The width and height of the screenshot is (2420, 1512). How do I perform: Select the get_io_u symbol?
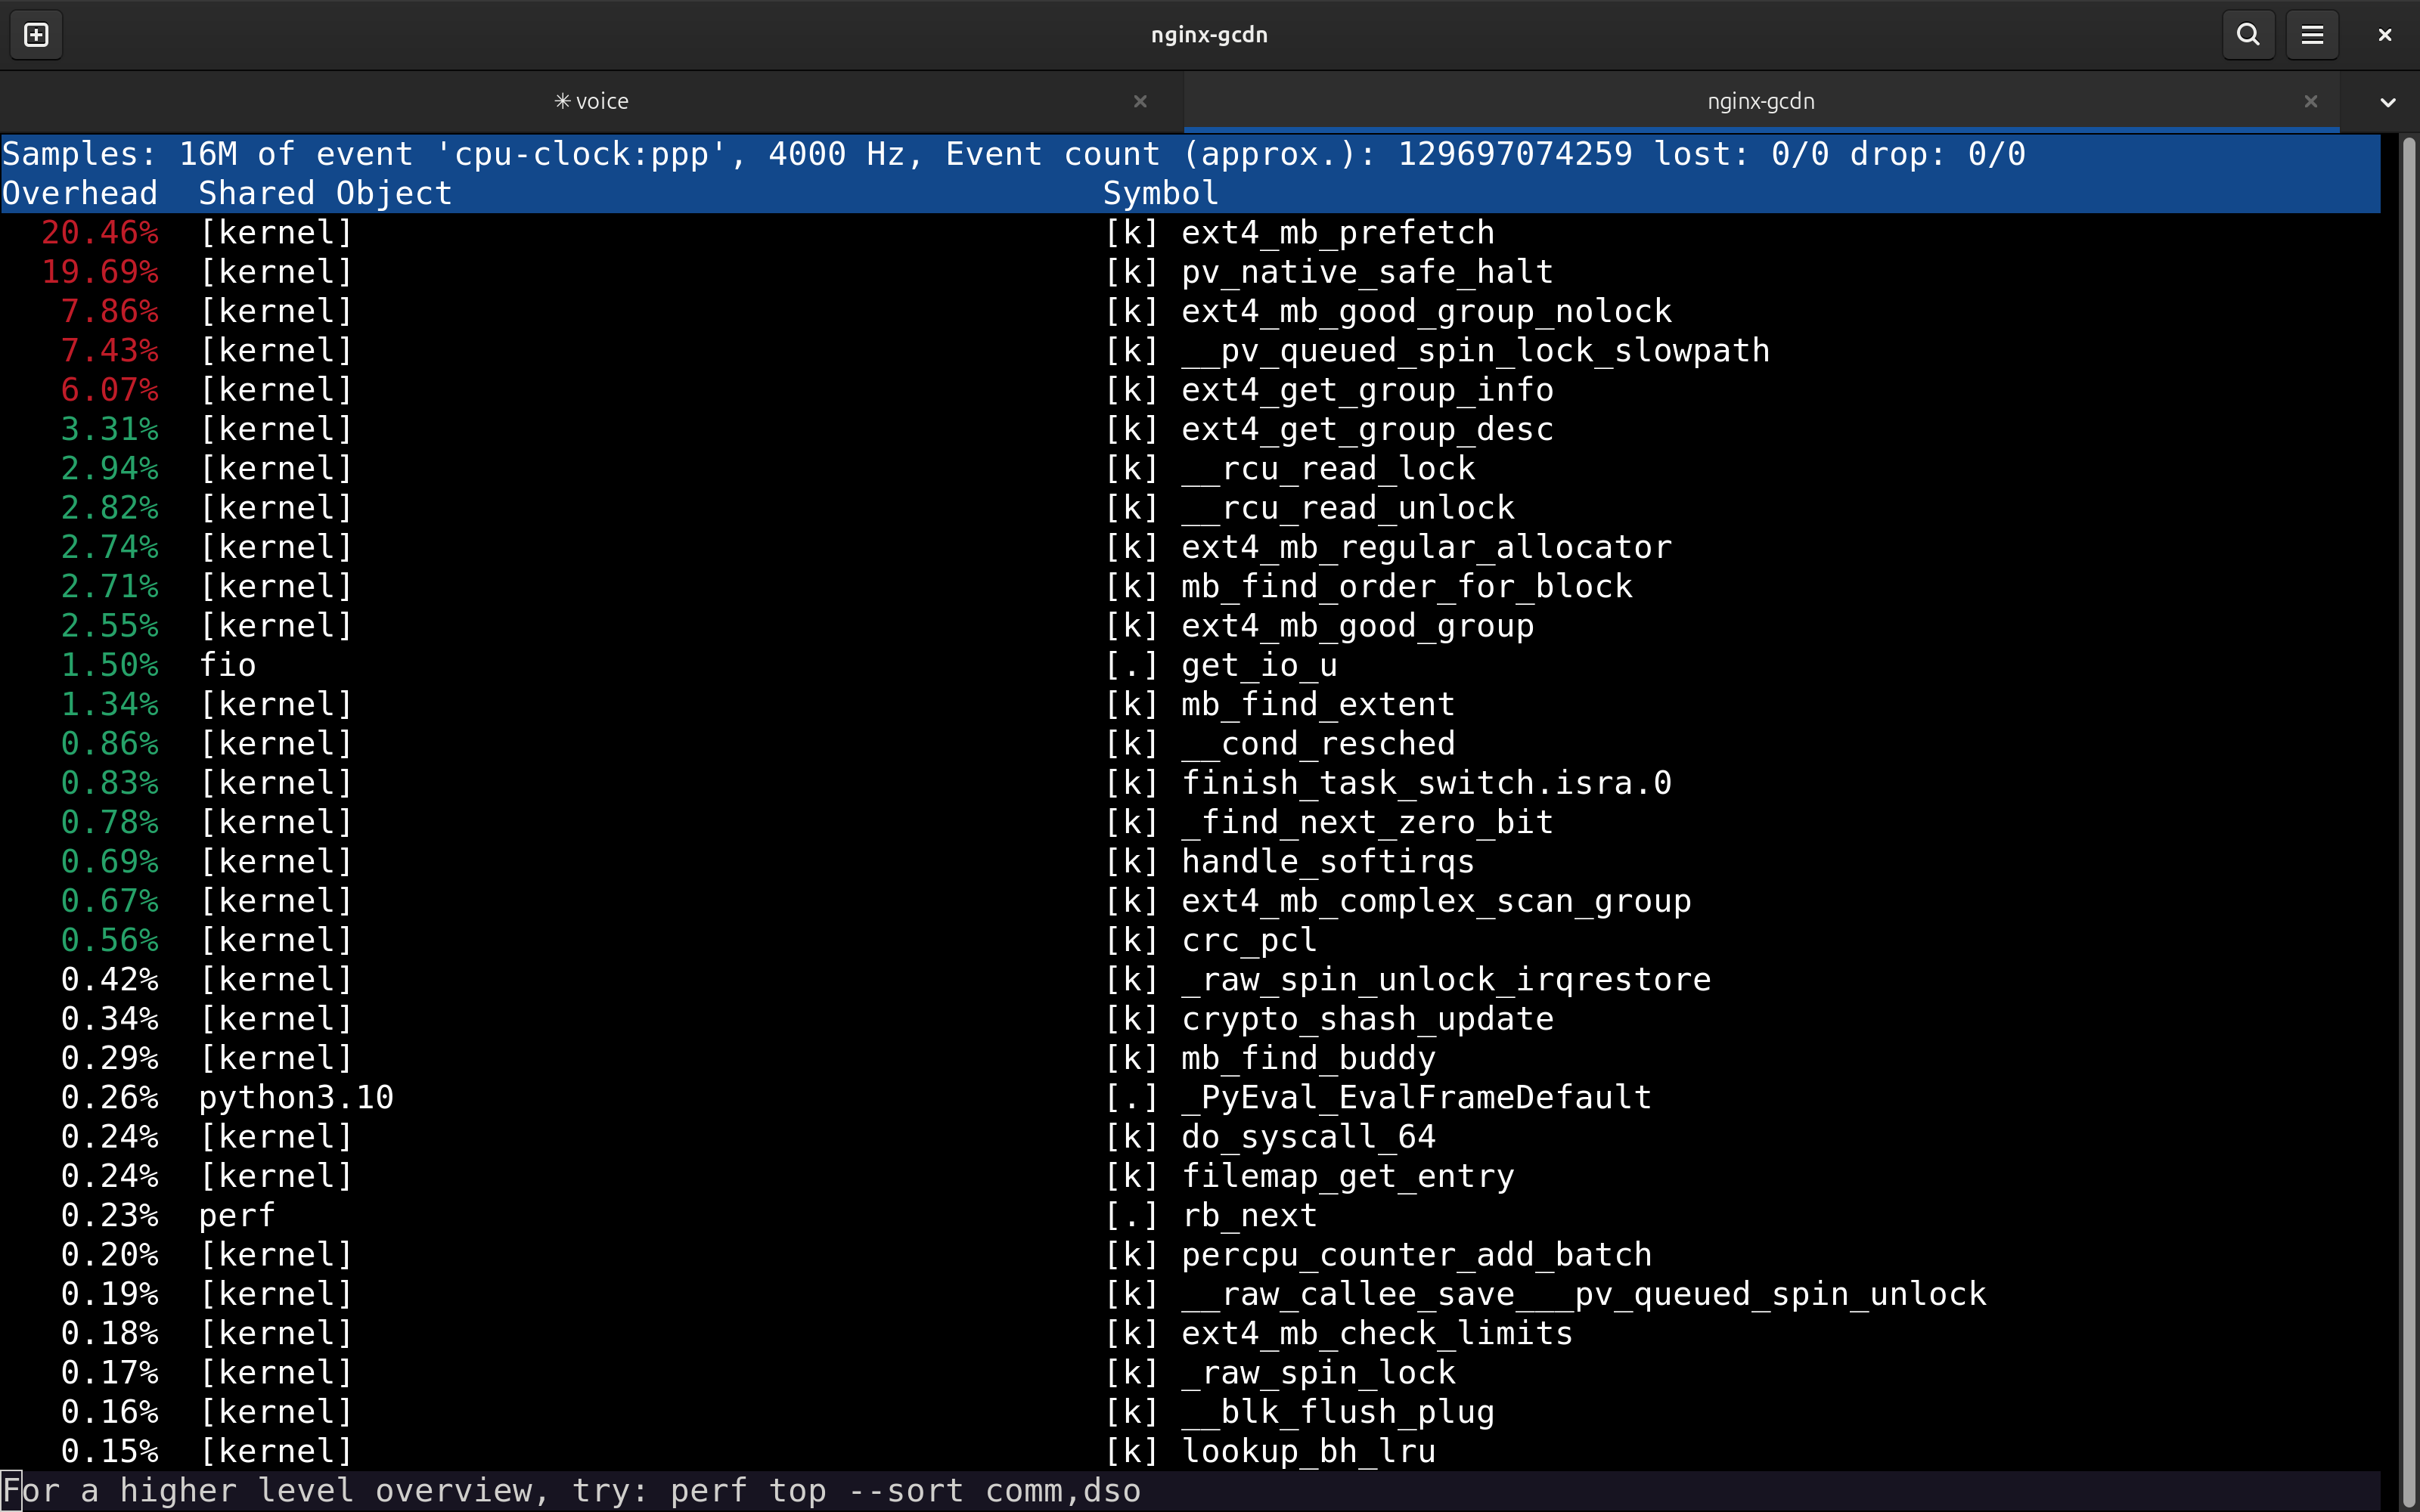[x=1259, y=665]
